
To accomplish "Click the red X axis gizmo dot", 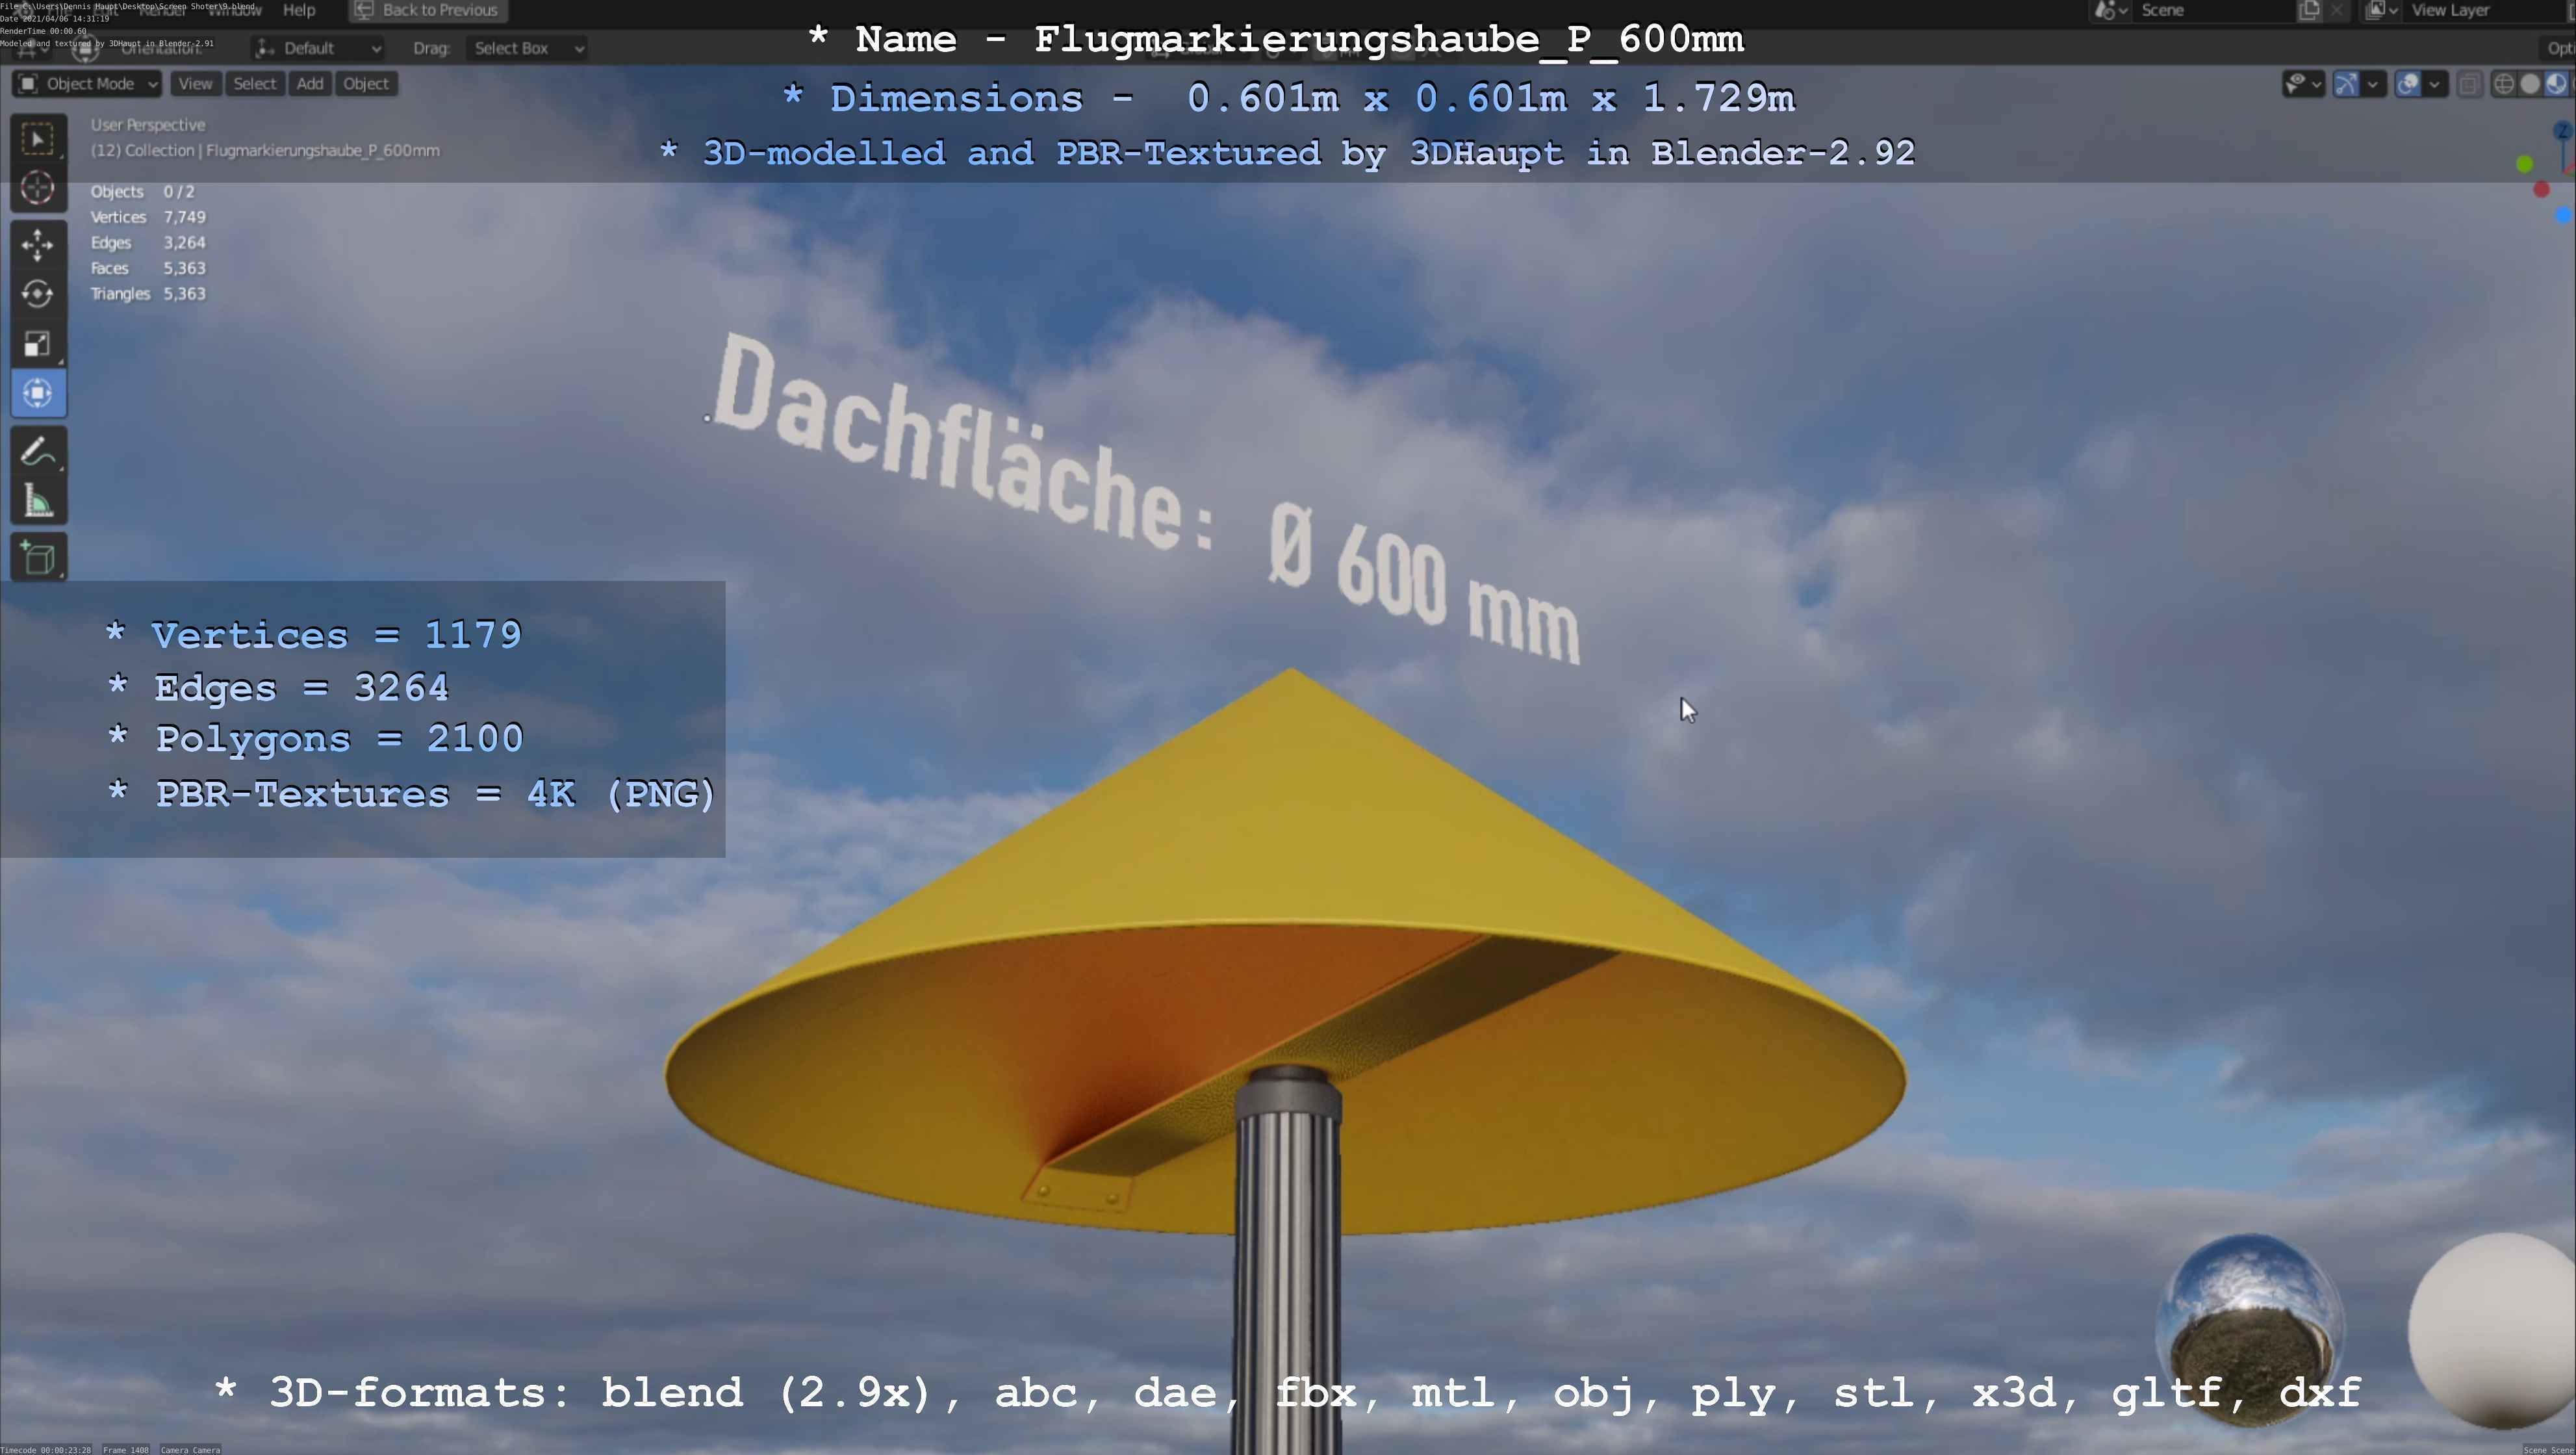I will coord(2542,189).
